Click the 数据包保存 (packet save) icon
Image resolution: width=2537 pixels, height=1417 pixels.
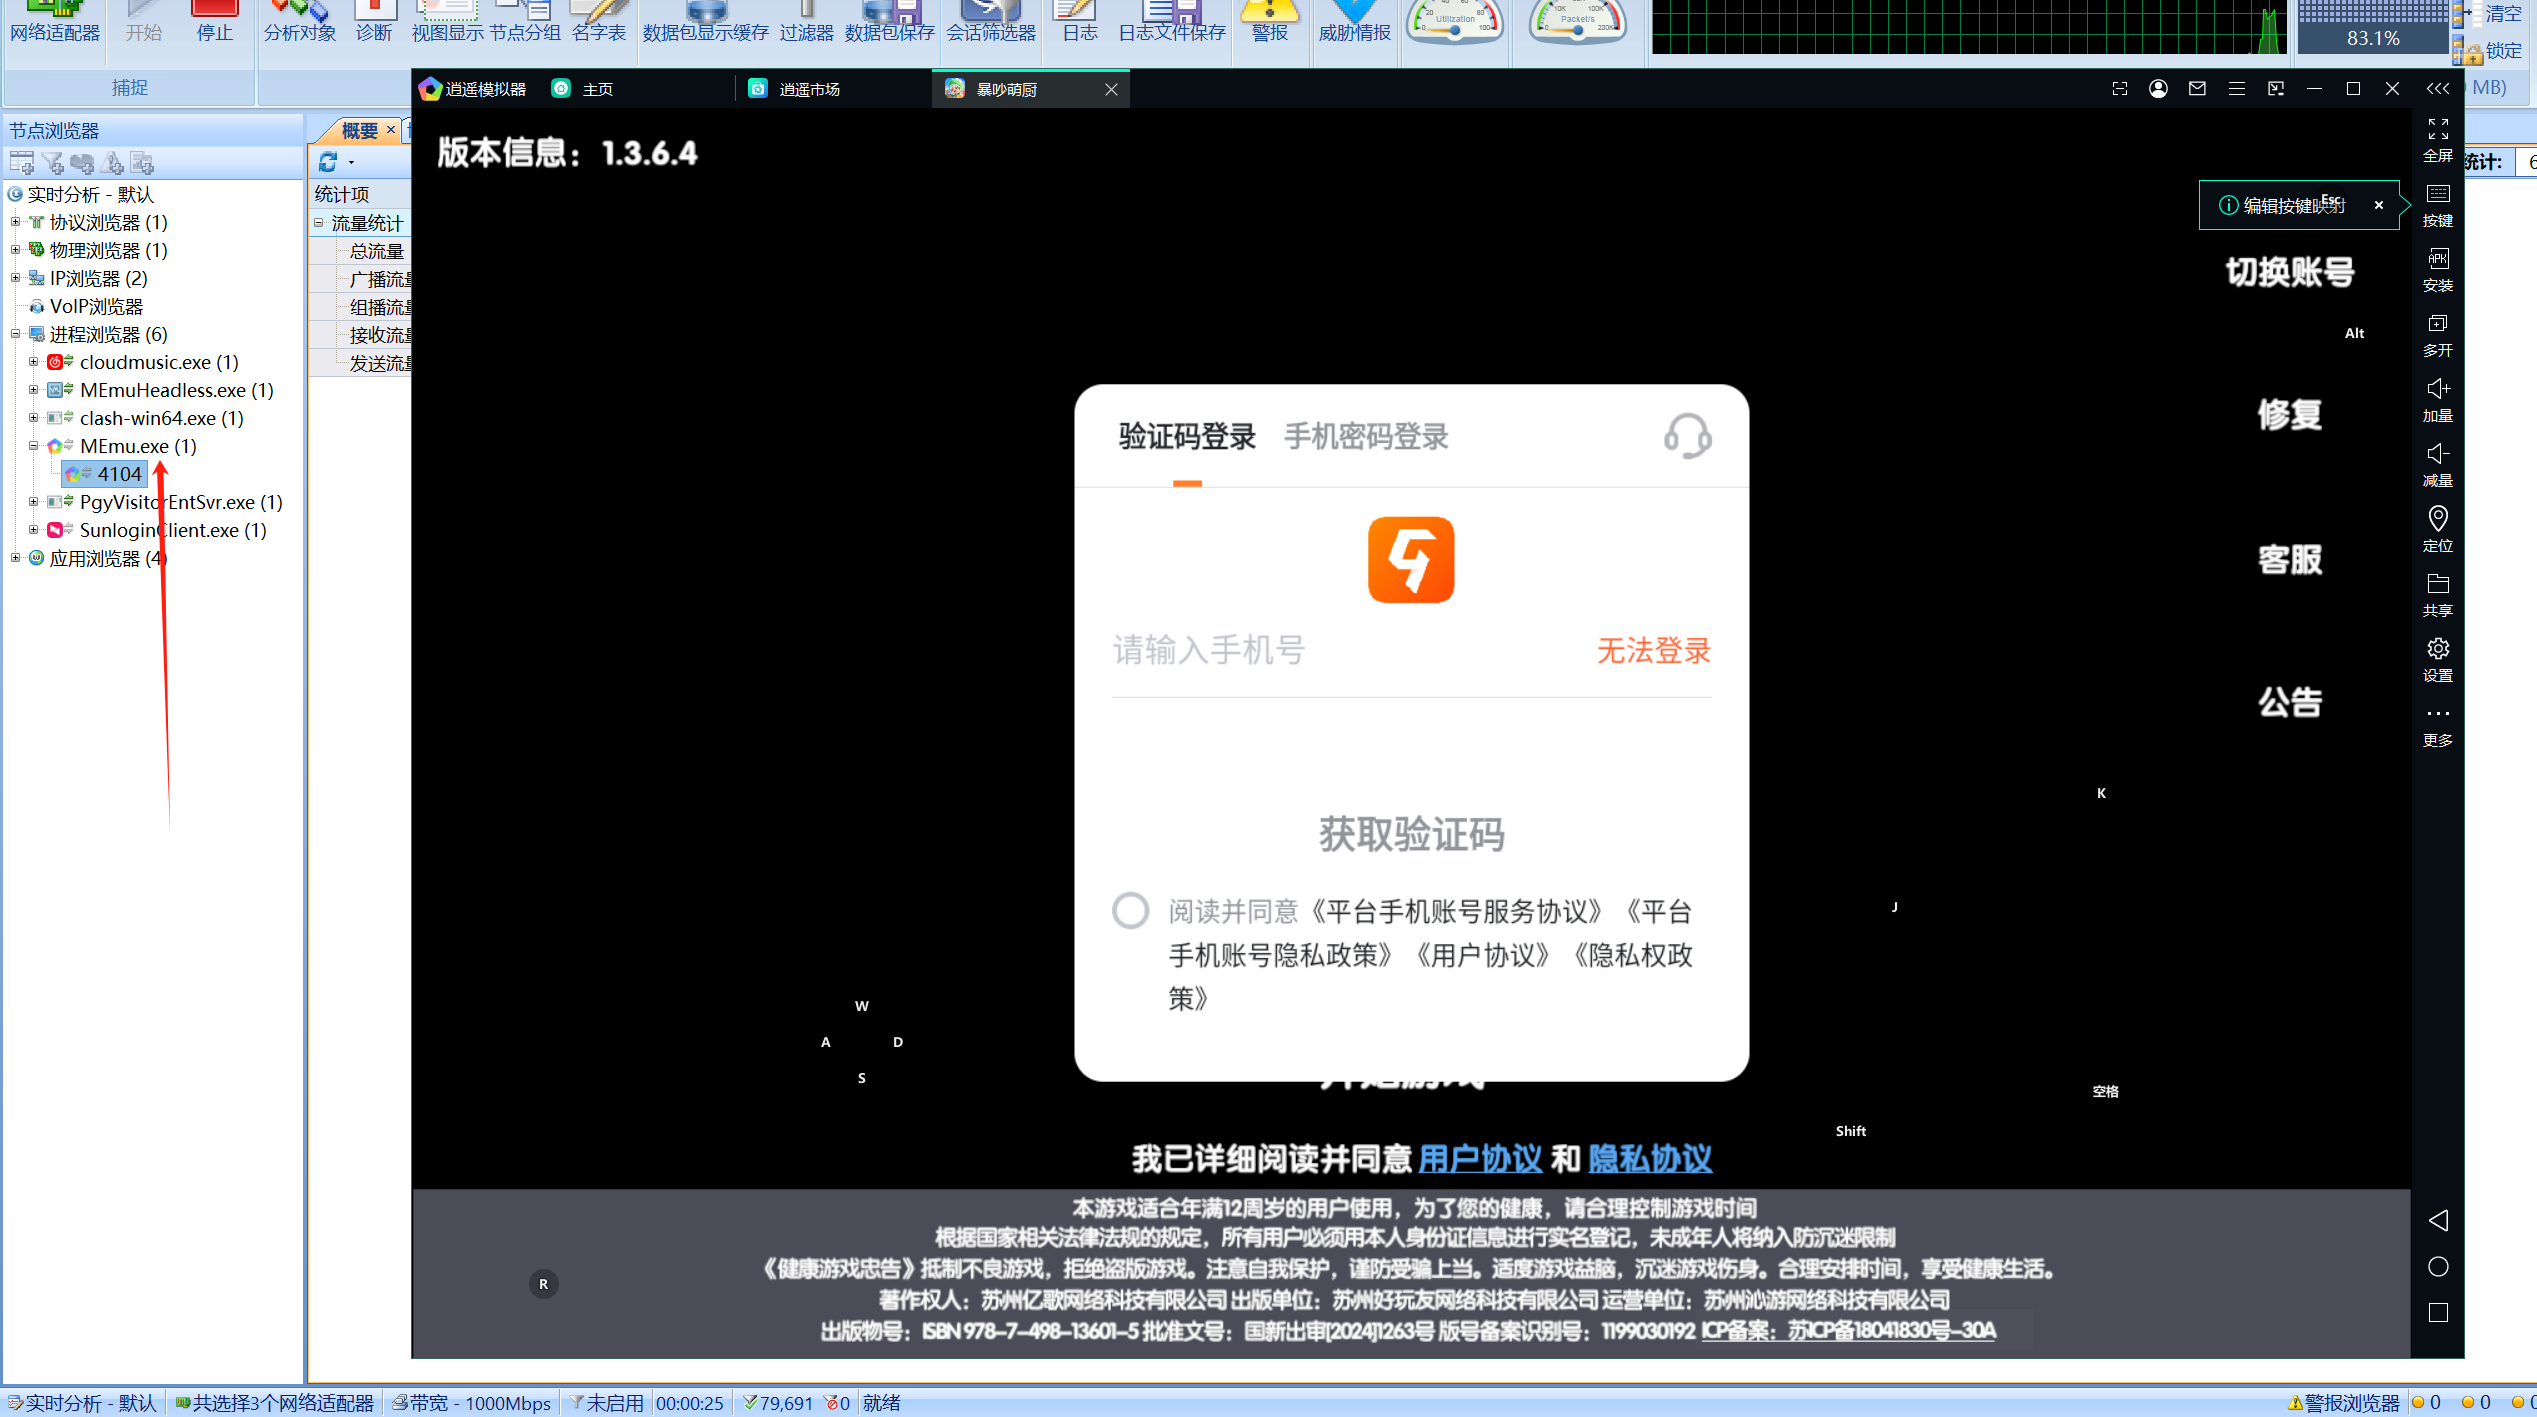[889, 20]
